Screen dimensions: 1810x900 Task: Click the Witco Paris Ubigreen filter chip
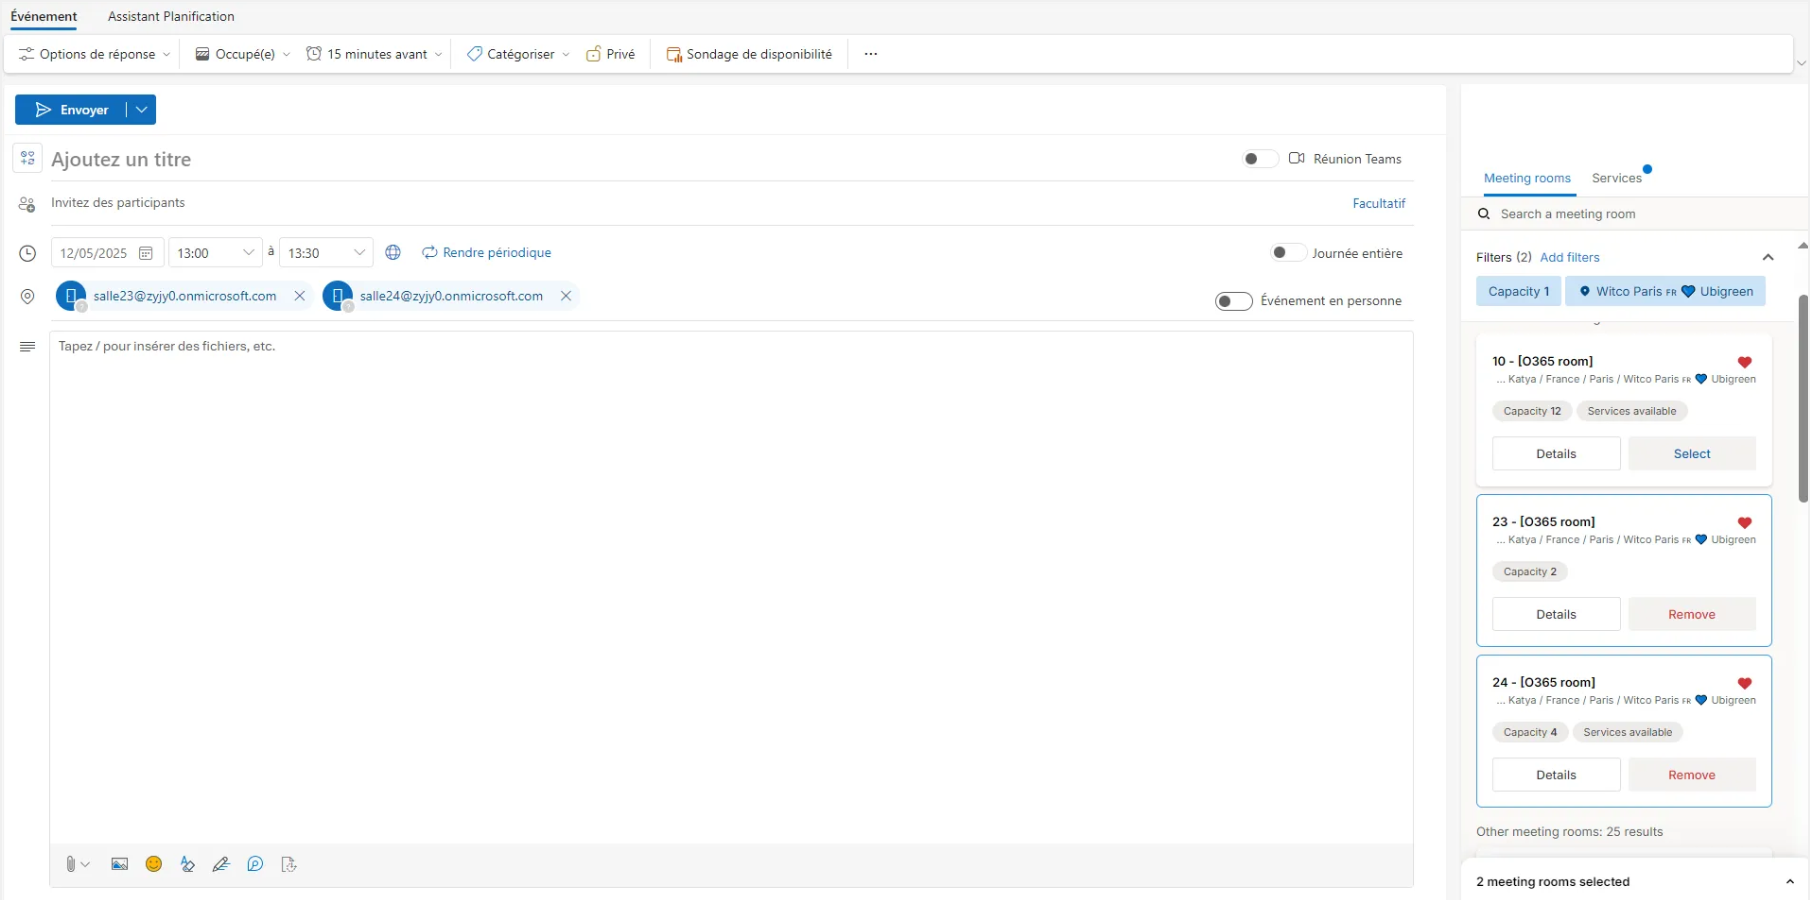pyautogui.click(x=1665, y=291)
